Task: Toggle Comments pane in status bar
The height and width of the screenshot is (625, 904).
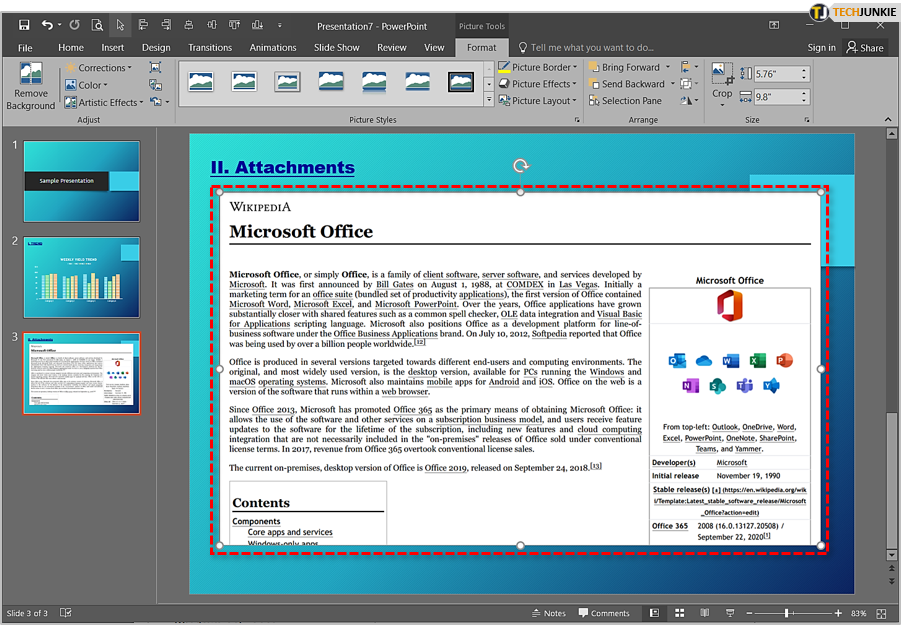Action: click(x=604, y=613)
